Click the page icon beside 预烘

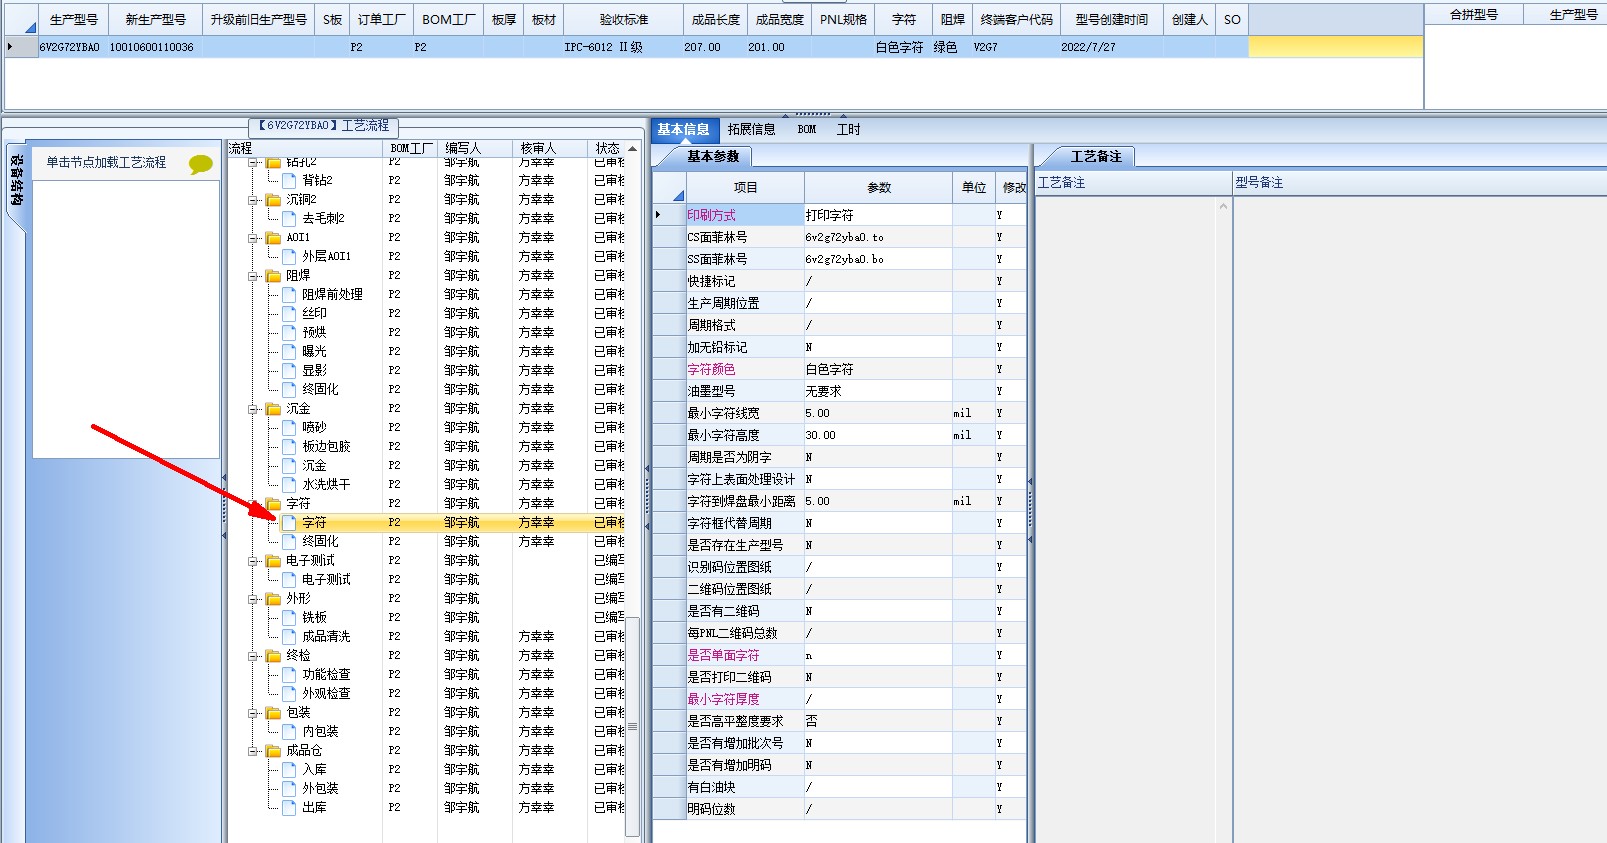pyautogui.click(x=290, y=333)
